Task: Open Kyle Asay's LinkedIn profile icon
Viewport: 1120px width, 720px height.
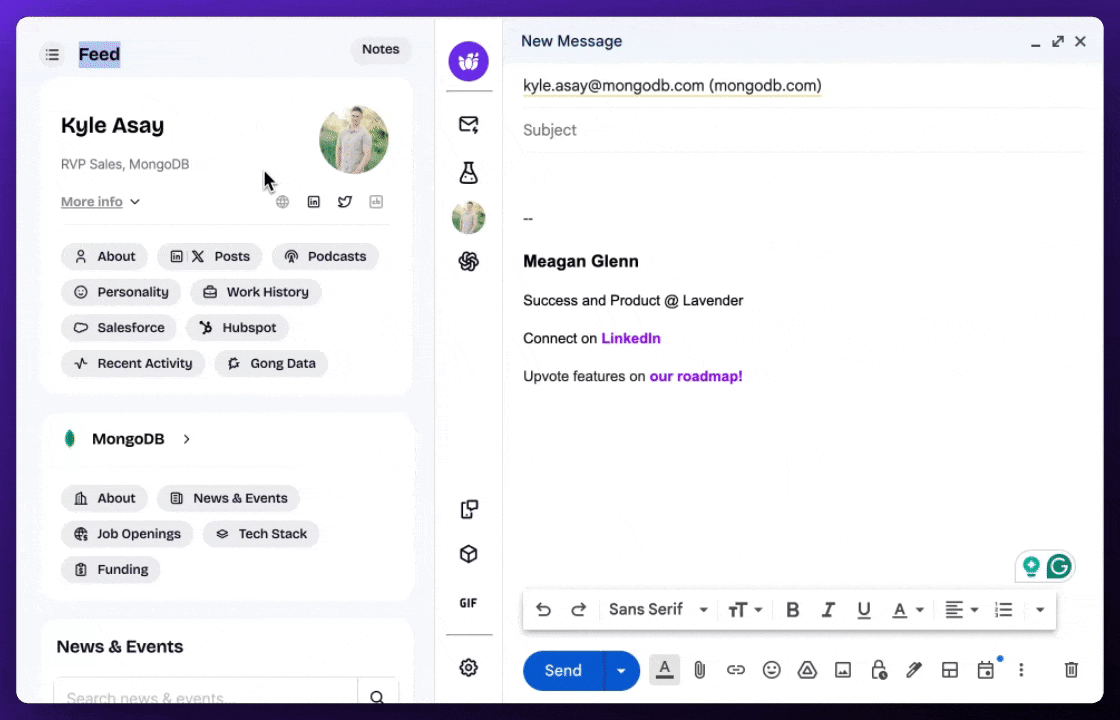Action: coord(314,202)
